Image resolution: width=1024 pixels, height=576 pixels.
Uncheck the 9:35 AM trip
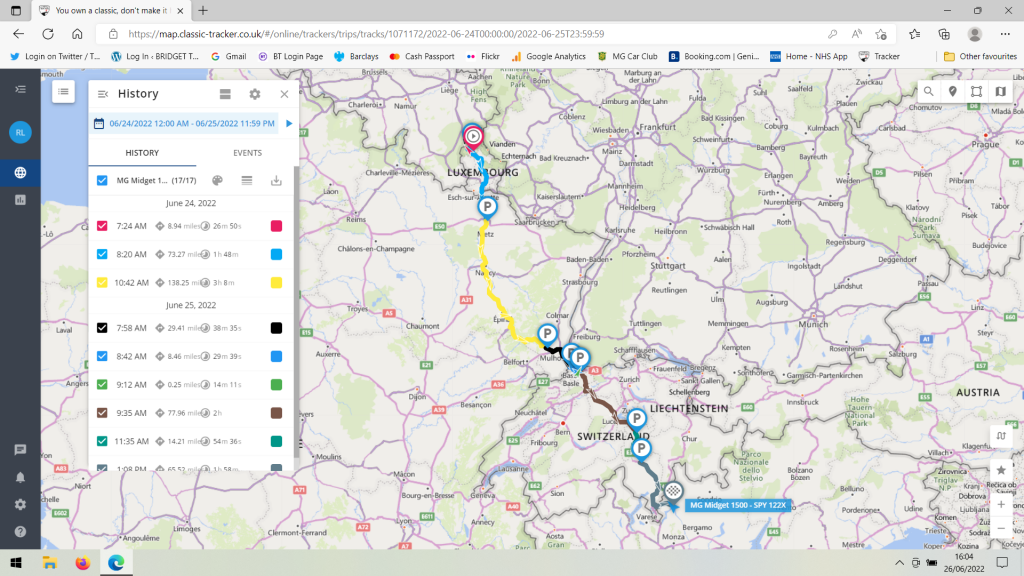click(102, 413)
